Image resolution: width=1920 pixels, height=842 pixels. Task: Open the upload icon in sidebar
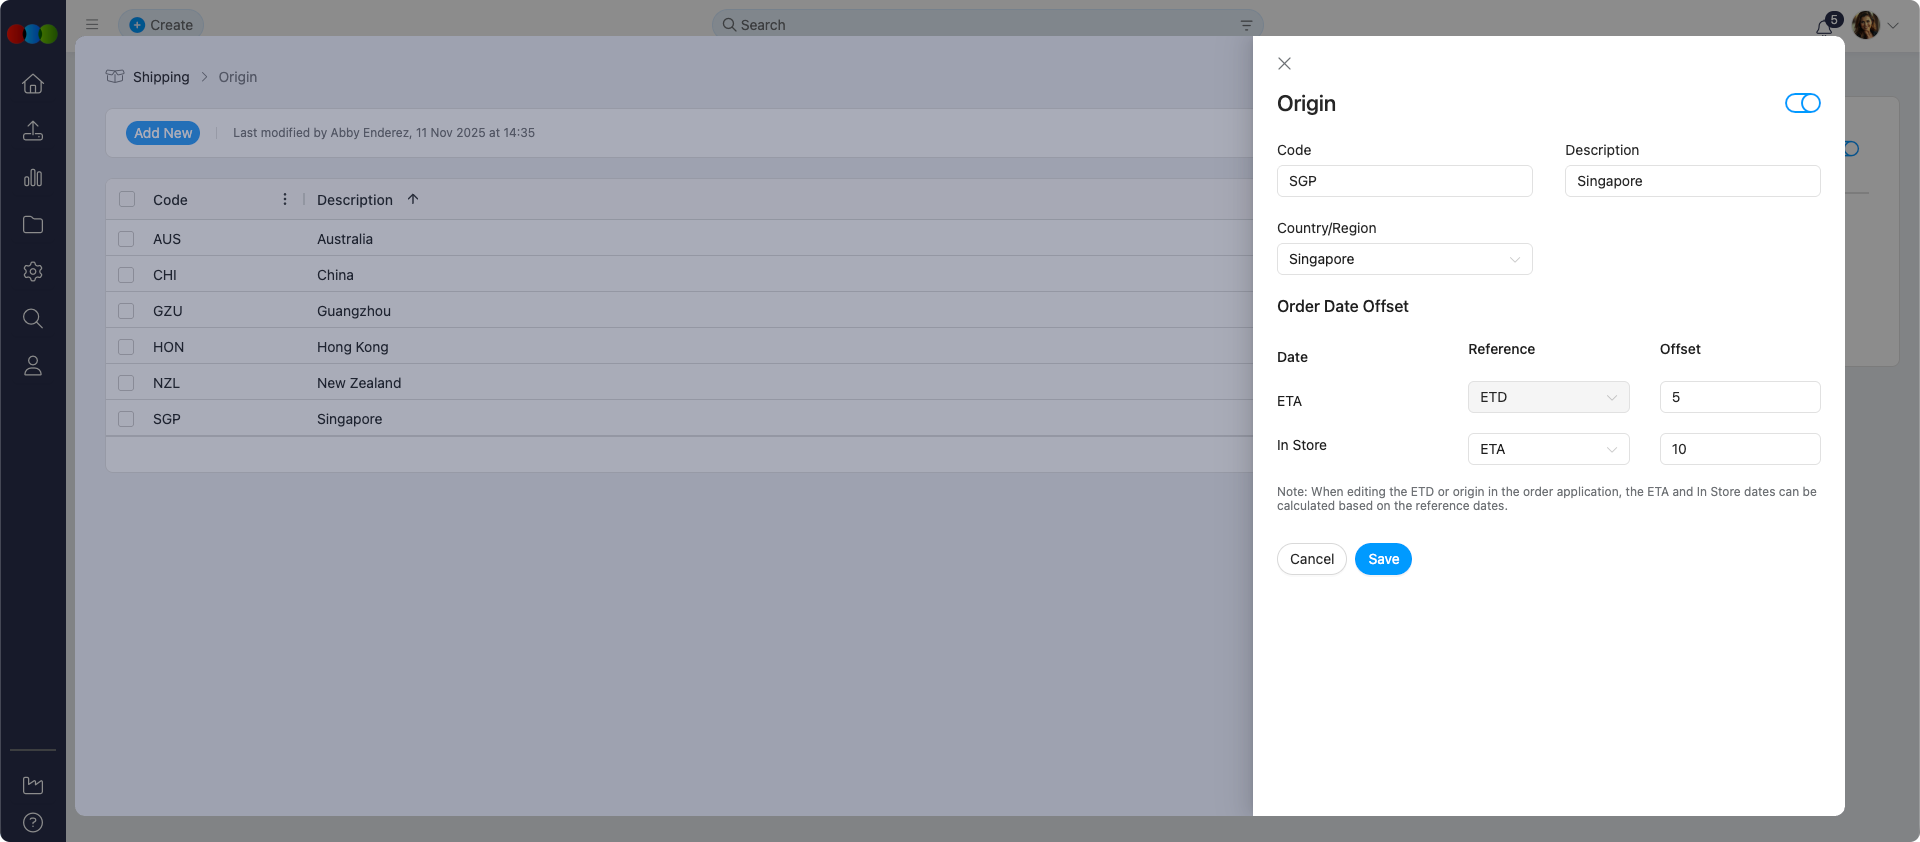tap(33, 131)
